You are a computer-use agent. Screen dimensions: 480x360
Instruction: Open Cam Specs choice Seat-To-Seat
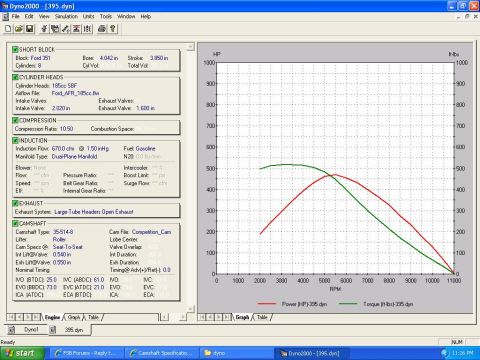pyautogui.click(x=68, y=247)
